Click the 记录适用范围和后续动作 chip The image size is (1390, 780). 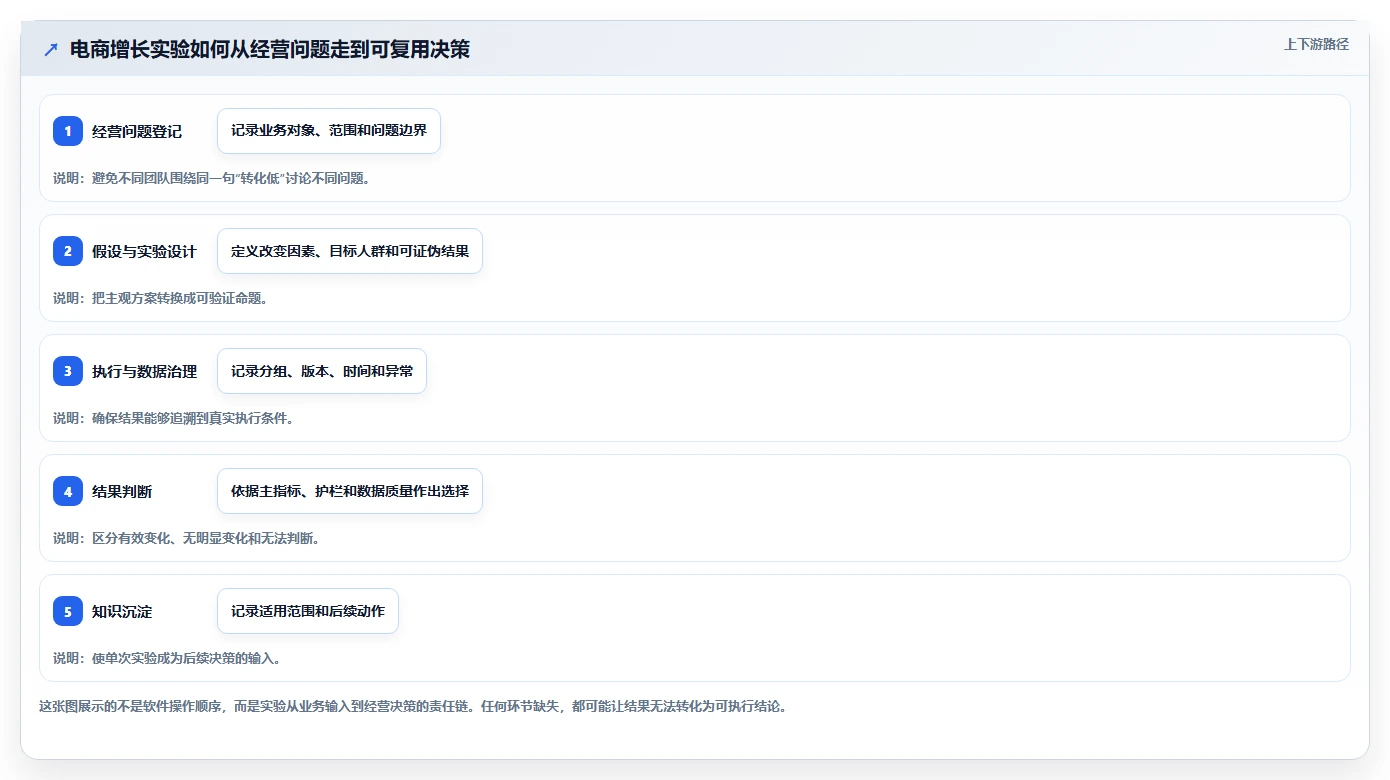[x=308, y=611]
